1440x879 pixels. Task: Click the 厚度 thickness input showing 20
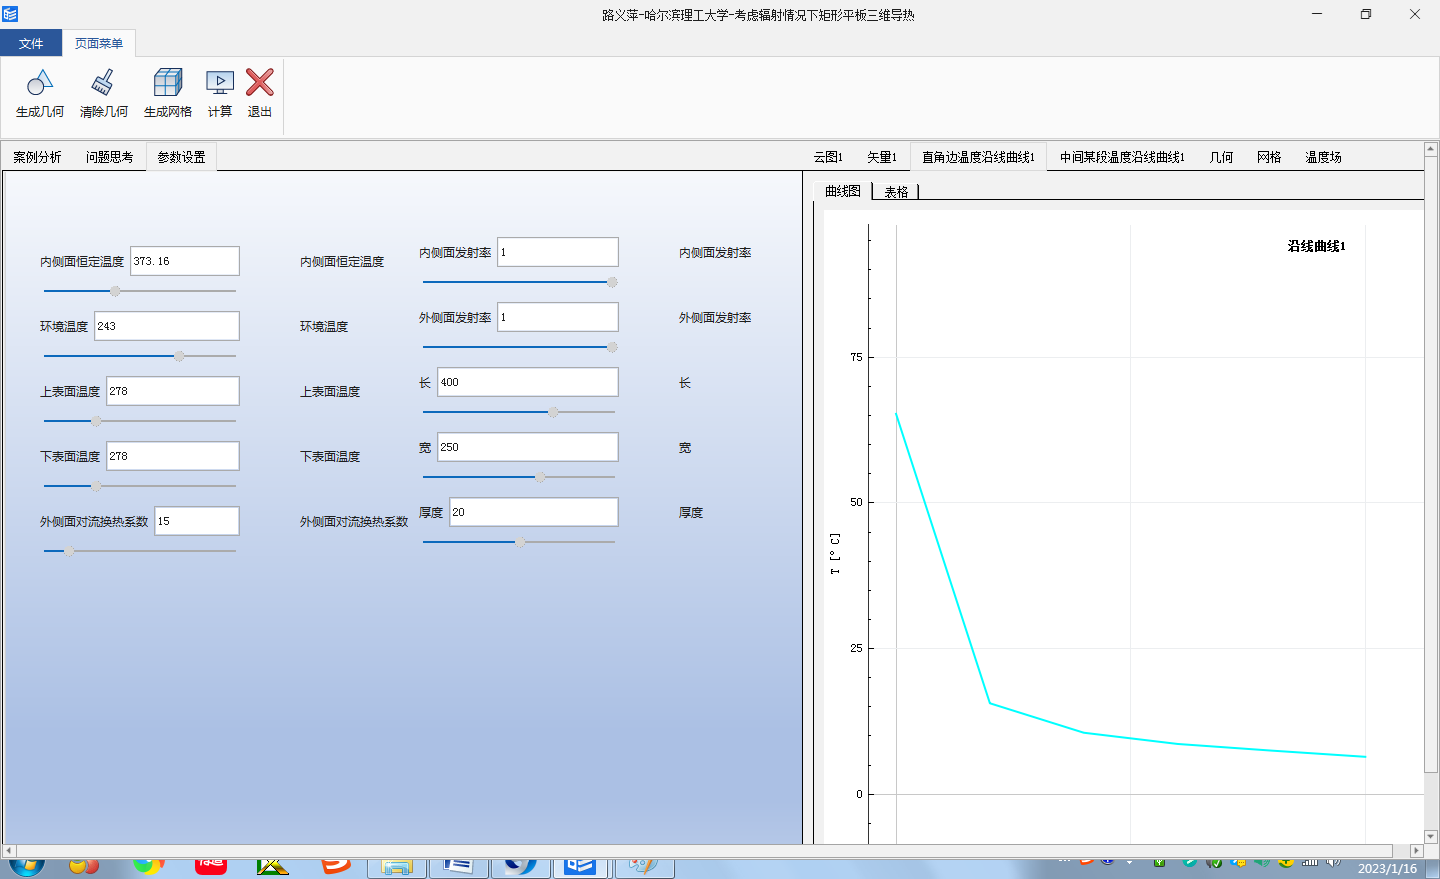534,512
